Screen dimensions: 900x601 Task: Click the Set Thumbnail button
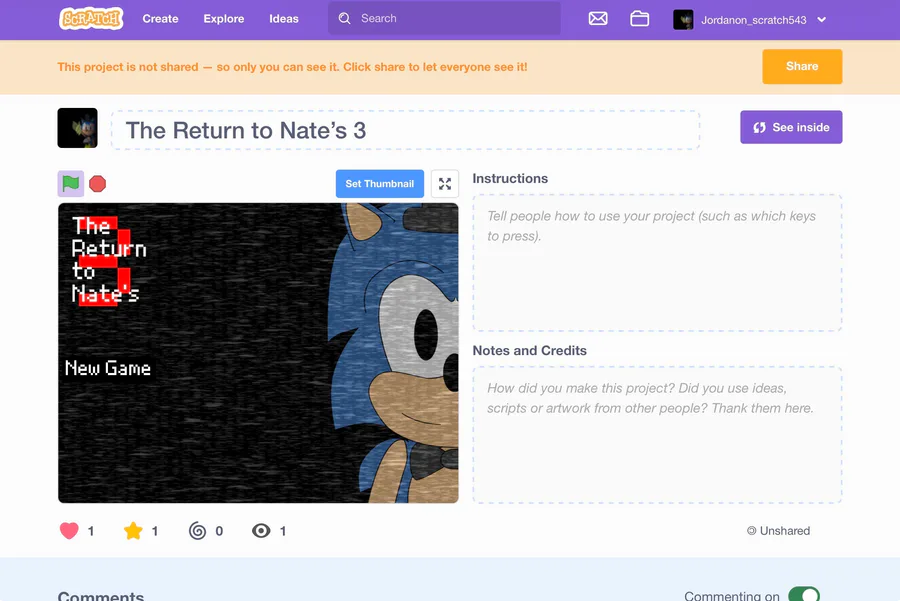pos(379,184)
